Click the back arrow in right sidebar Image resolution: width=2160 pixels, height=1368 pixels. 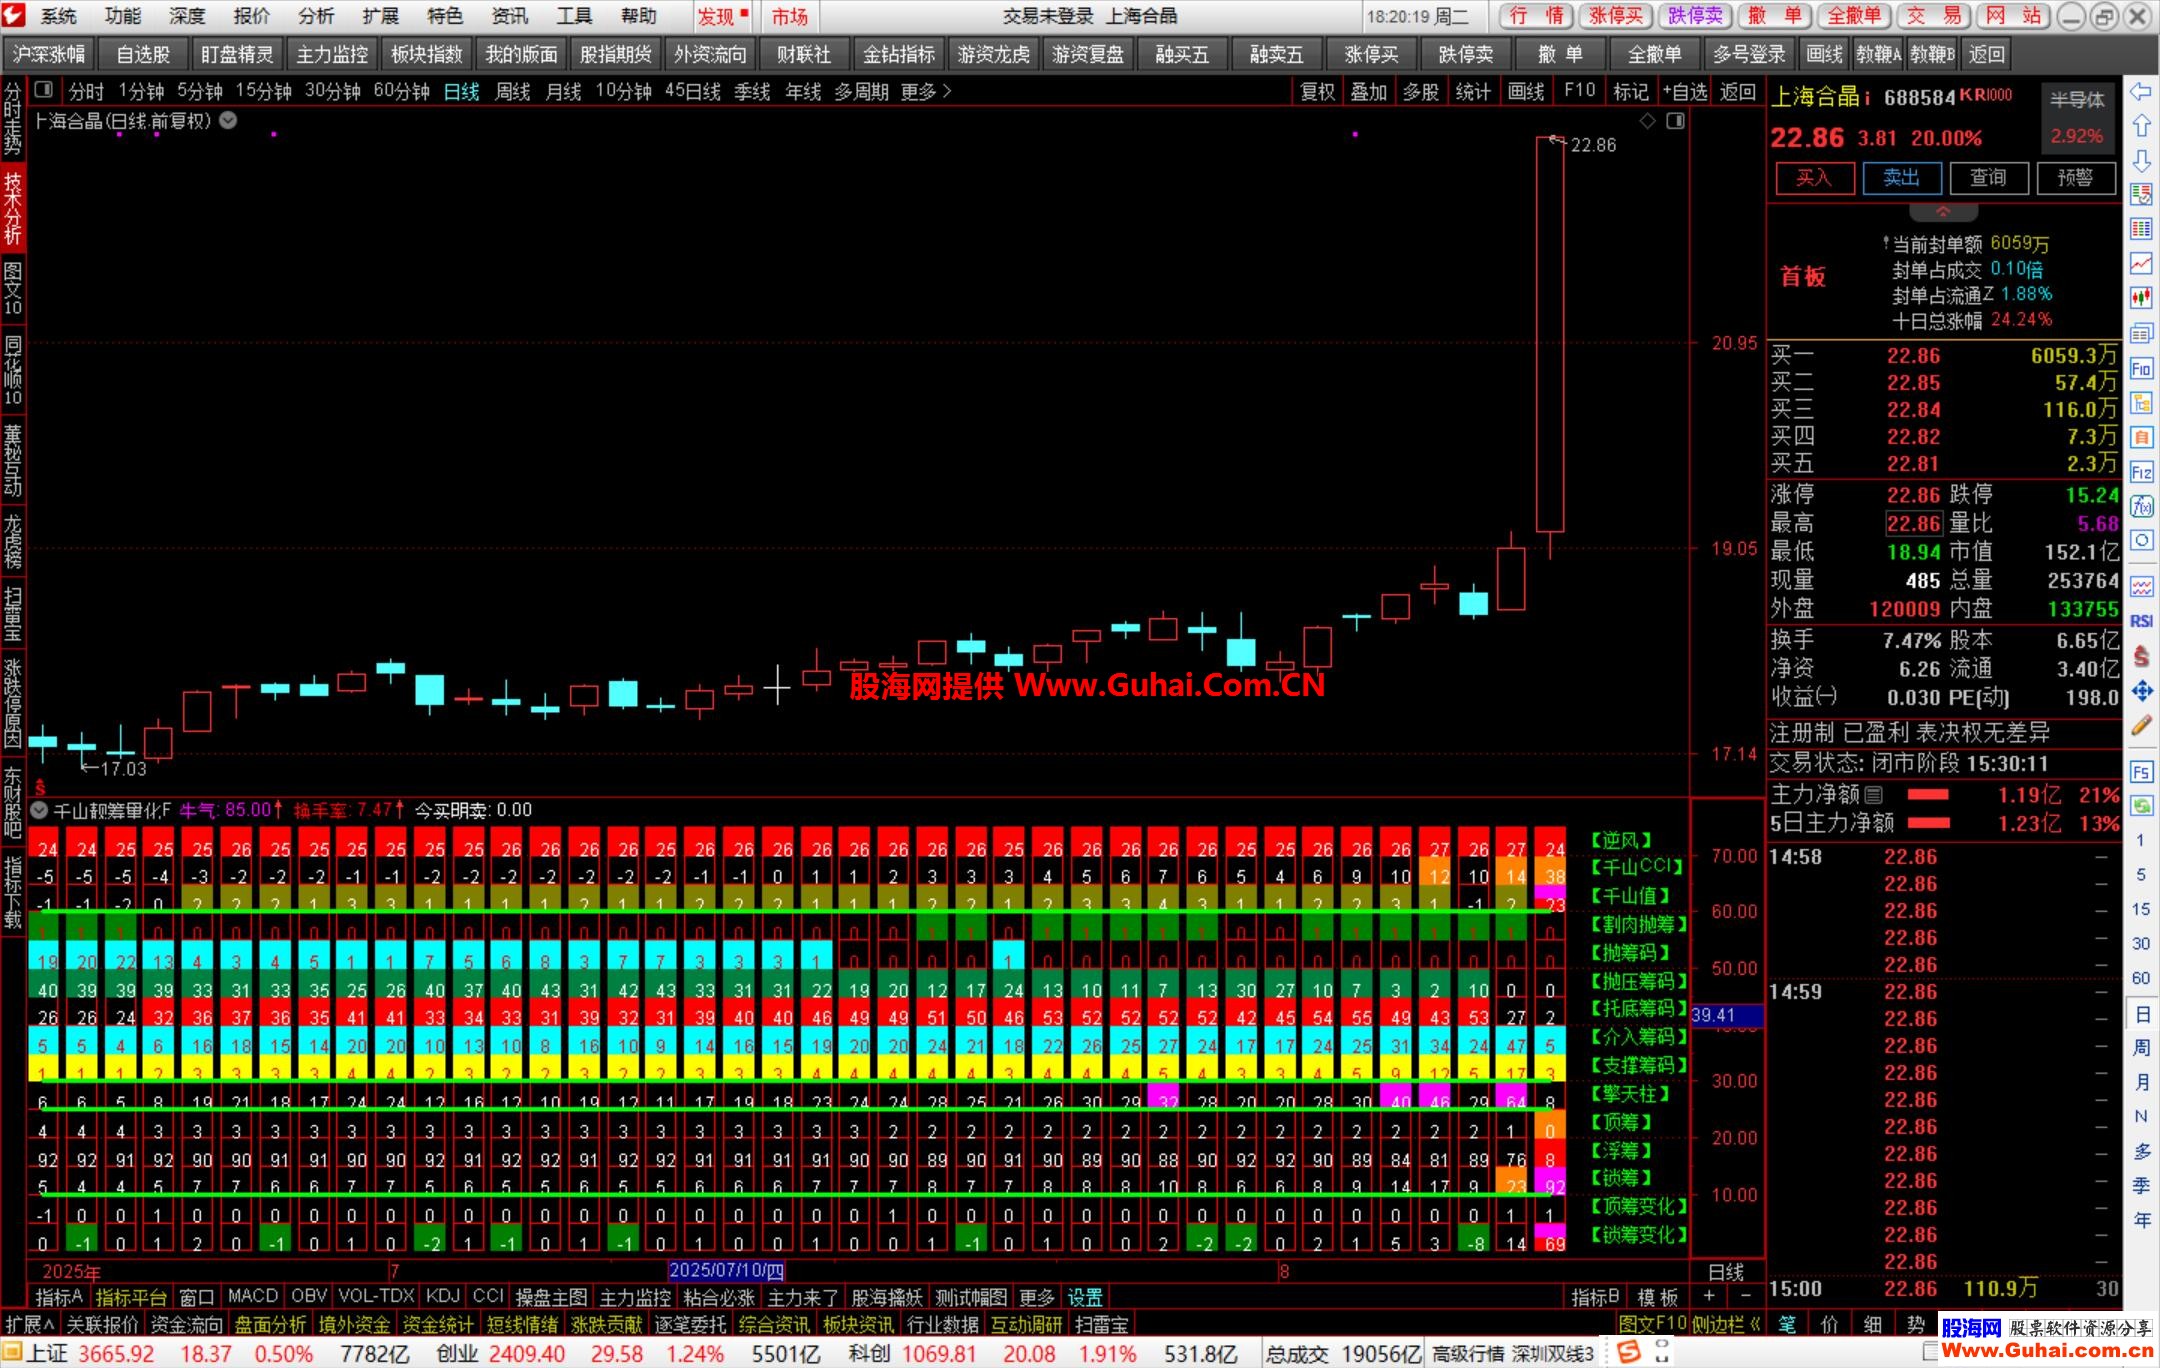[2140, 92]
